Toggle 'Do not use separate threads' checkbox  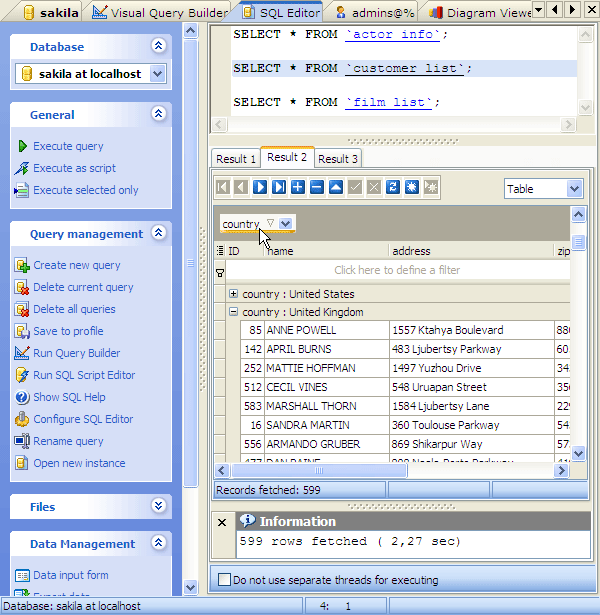pos(224,580)
